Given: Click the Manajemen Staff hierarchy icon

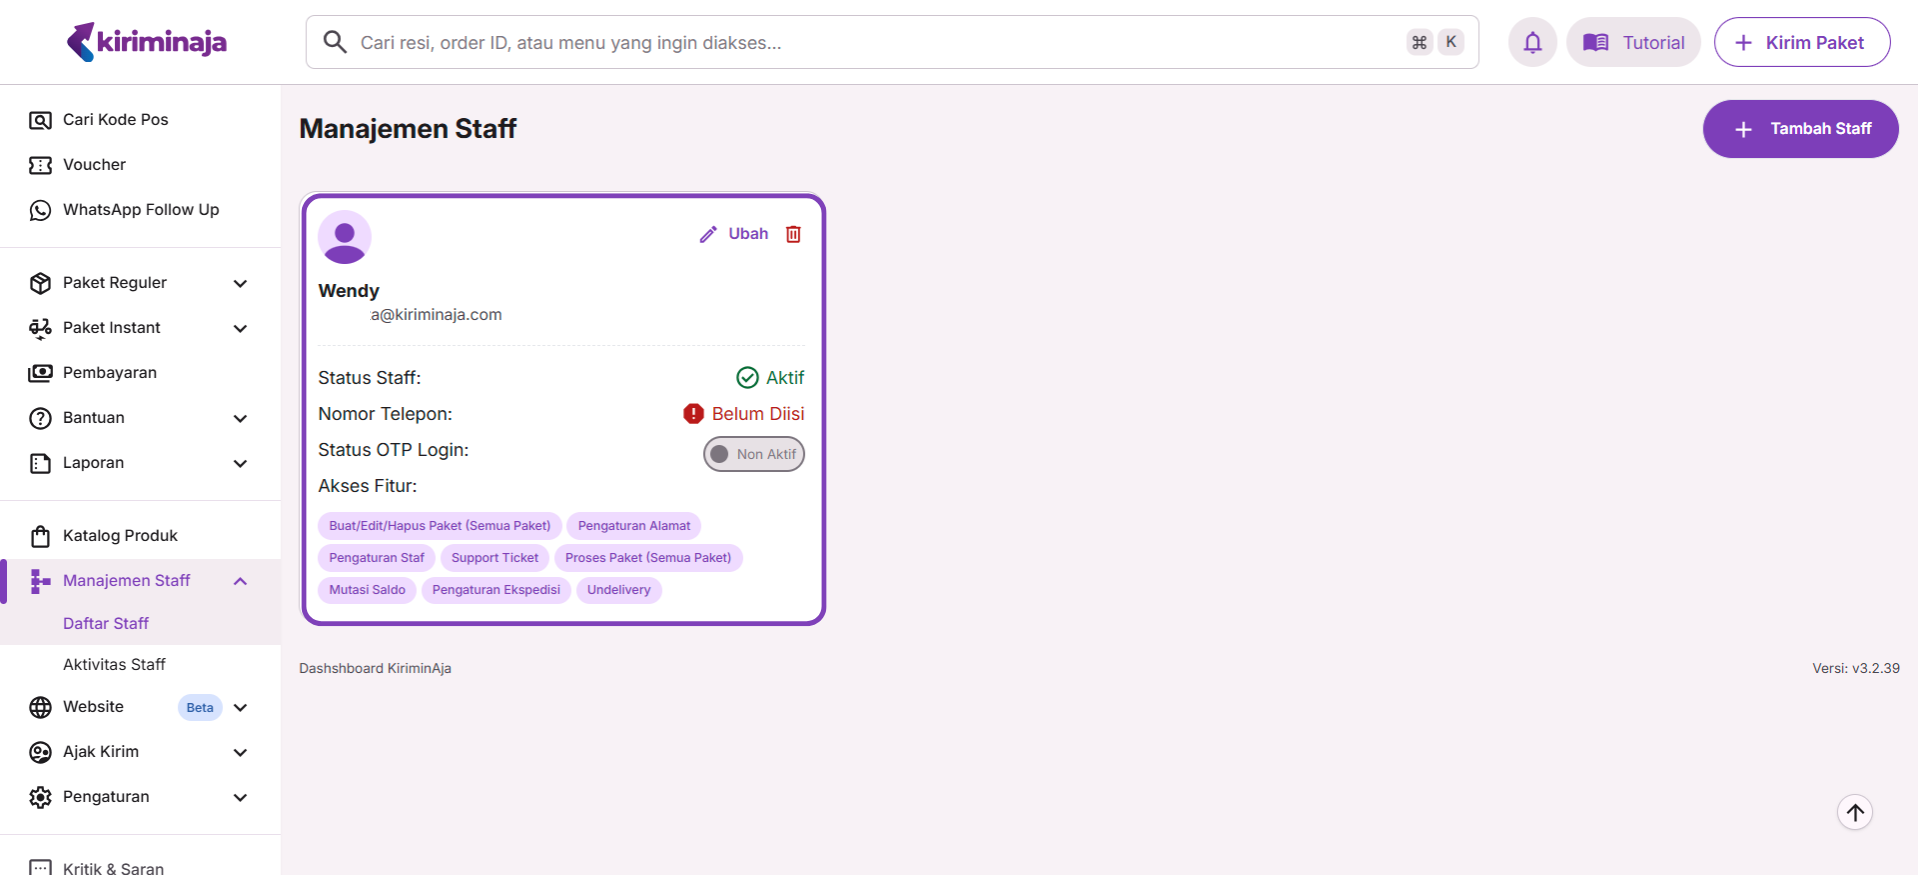Looking at the screenshot, I should 40,581.
